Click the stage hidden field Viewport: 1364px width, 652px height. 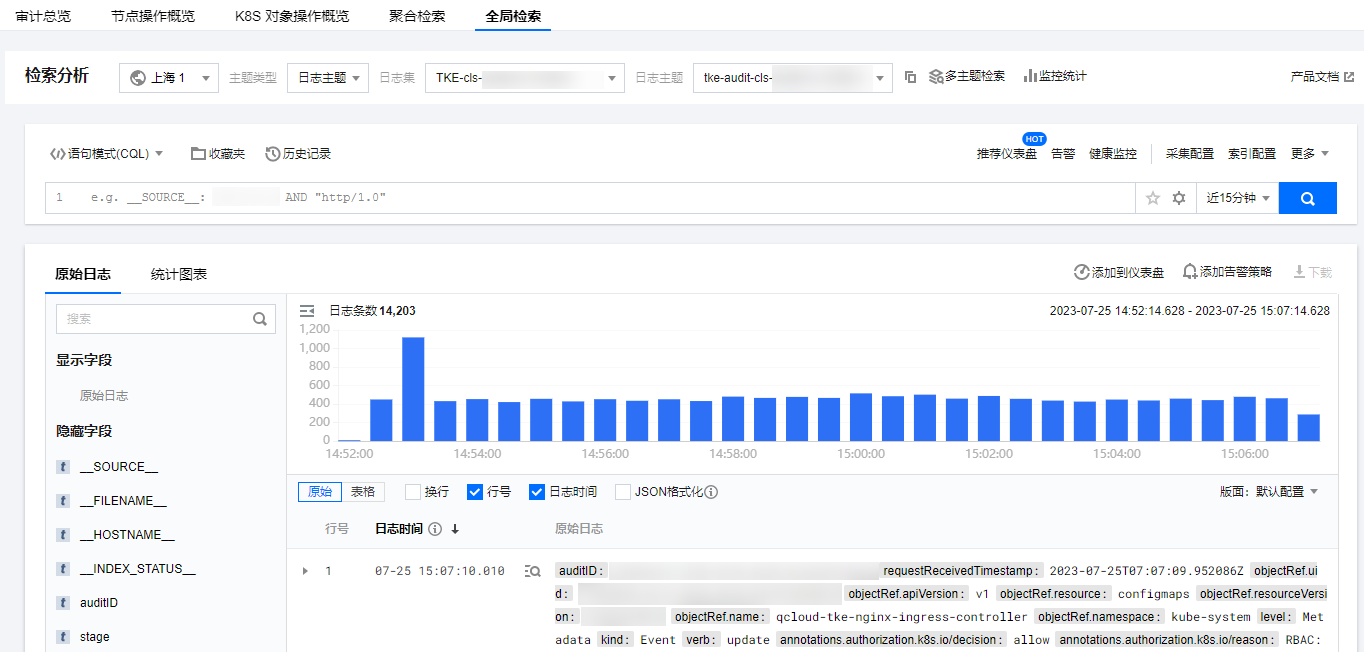pos(95,637)
